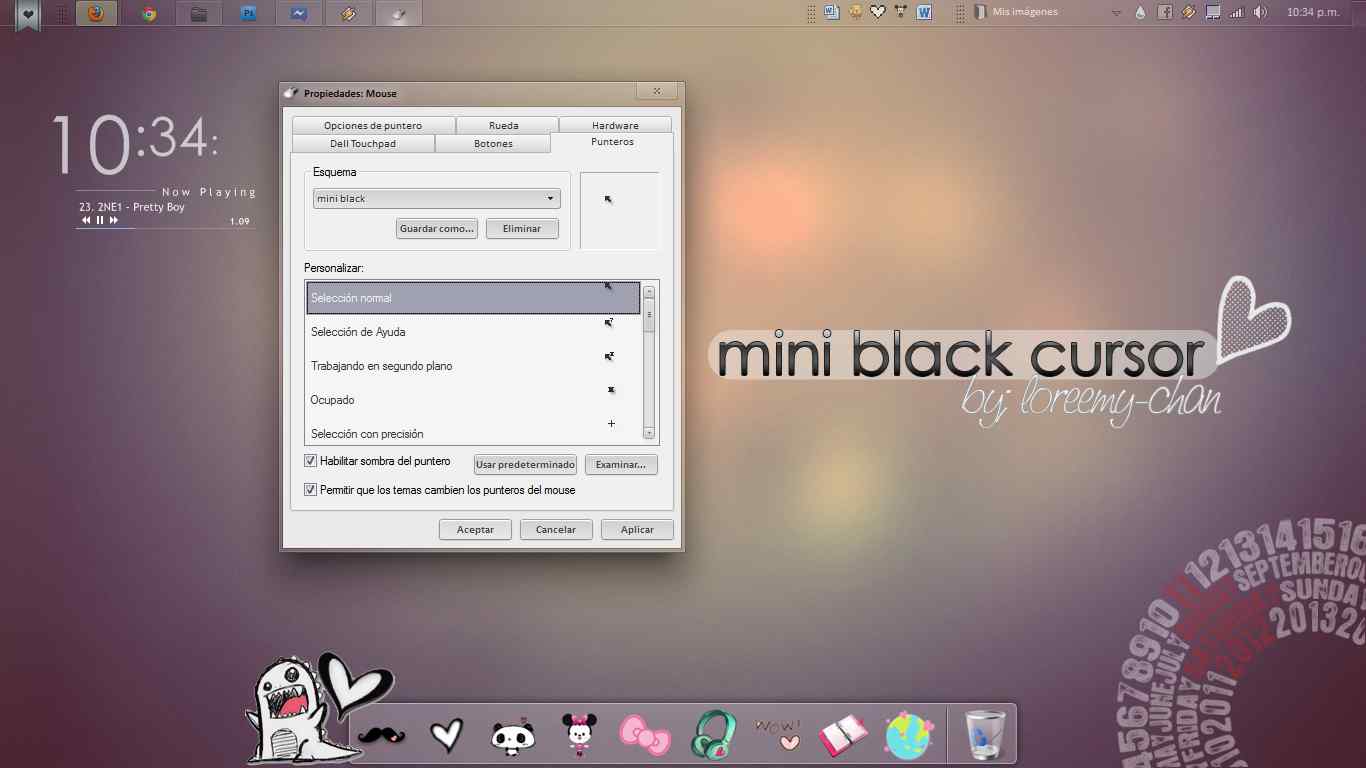
Task: Open the monitor display tray icon
Action: [1213, 12]
